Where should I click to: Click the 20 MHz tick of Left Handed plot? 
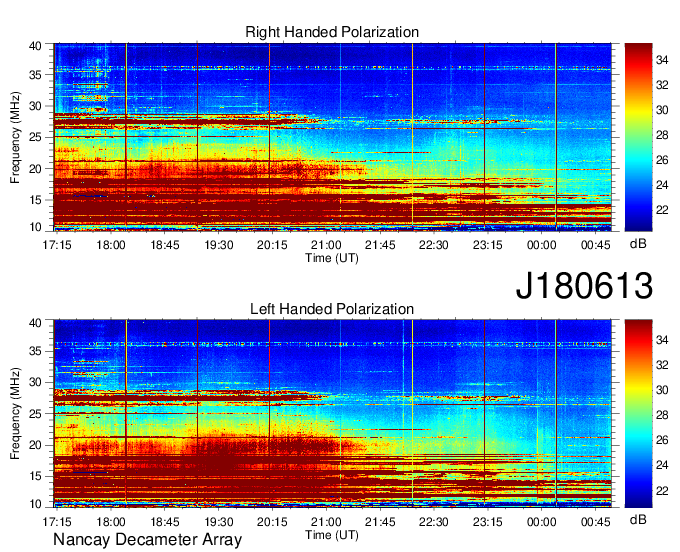pos(36,445)
